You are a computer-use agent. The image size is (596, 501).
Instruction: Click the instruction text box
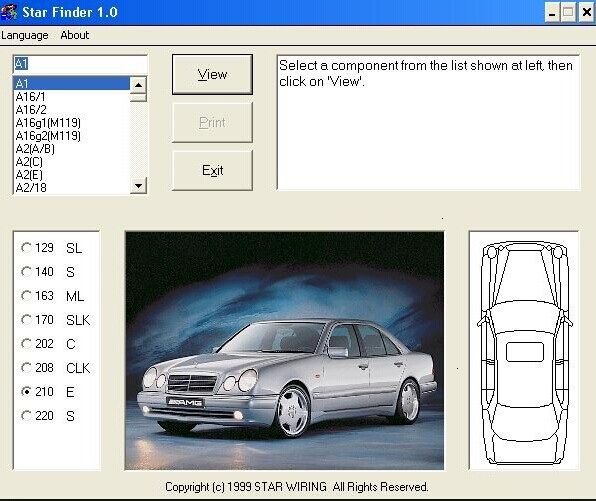click(429, 122)
